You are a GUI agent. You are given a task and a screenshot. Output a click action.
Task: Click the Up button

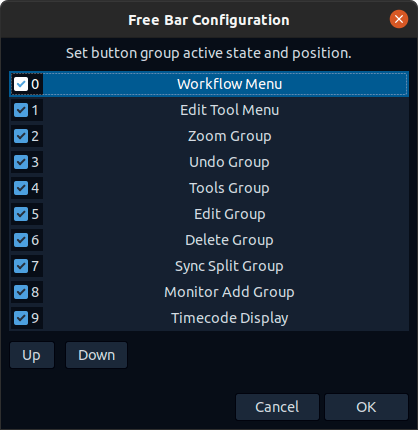coord(32,355)
